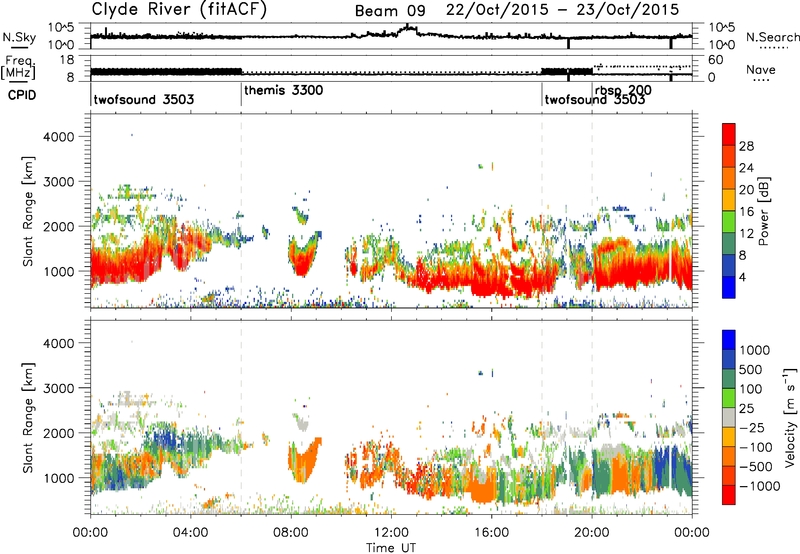
Task: Click the 'Beam 09' label
Action: (390, 11)
